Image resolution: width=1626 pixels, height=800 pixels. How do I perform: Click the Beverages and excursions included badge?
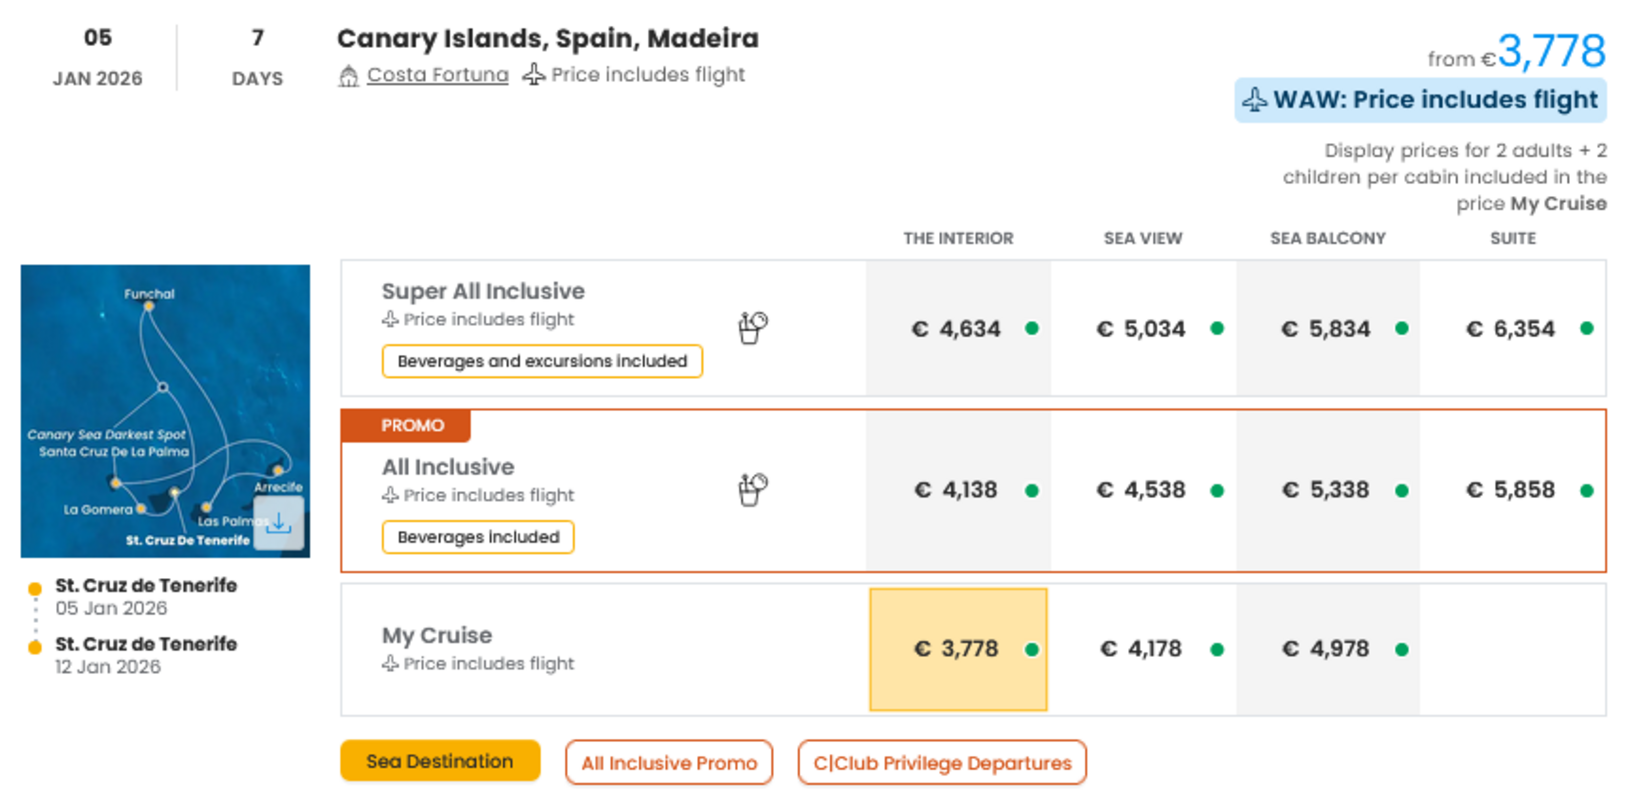[x=542, y=361]
